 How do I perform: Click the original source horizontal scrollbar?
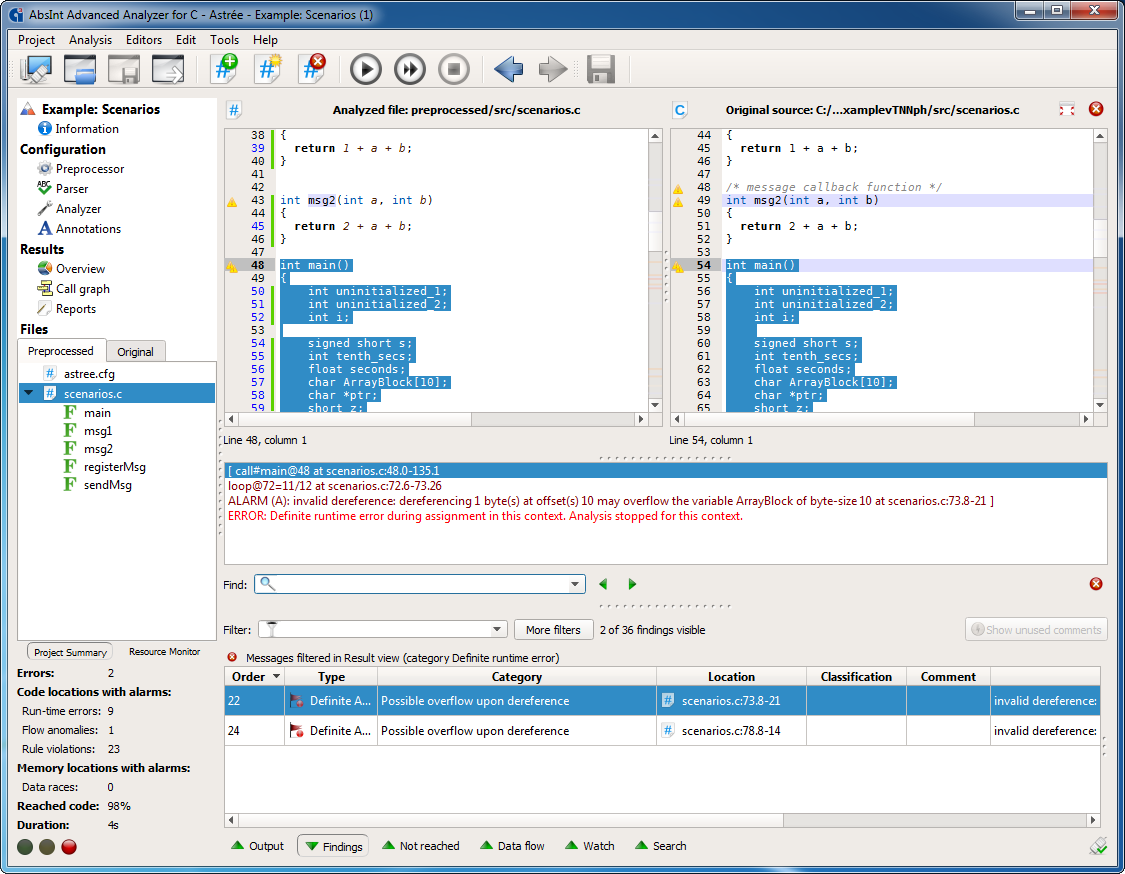click(881, 419)
